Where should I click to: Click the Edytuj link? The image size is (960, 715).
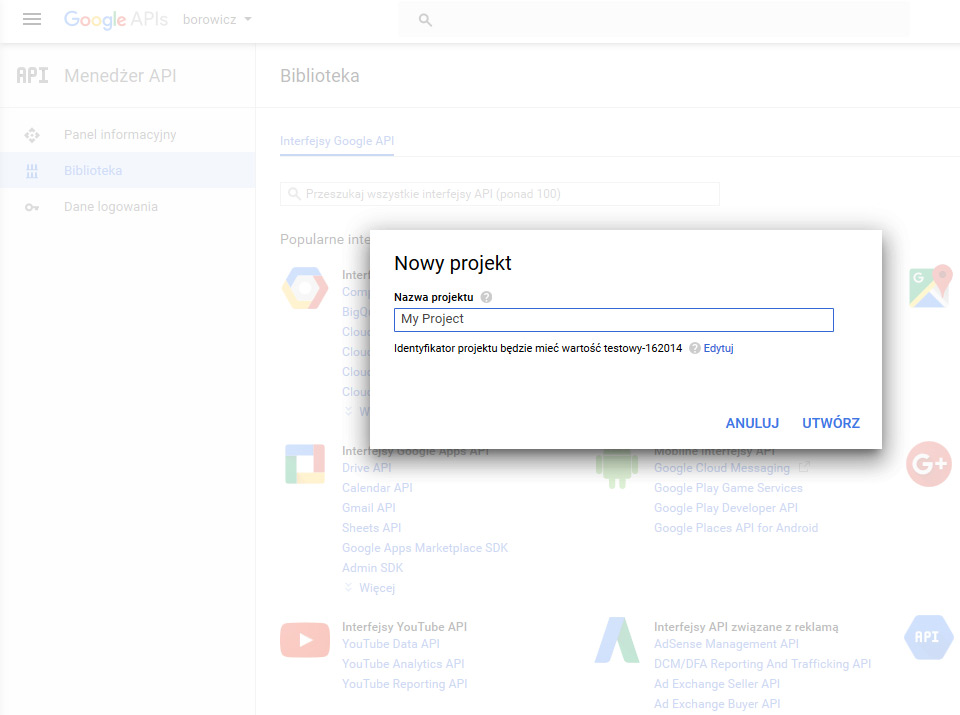pos(718,348)
